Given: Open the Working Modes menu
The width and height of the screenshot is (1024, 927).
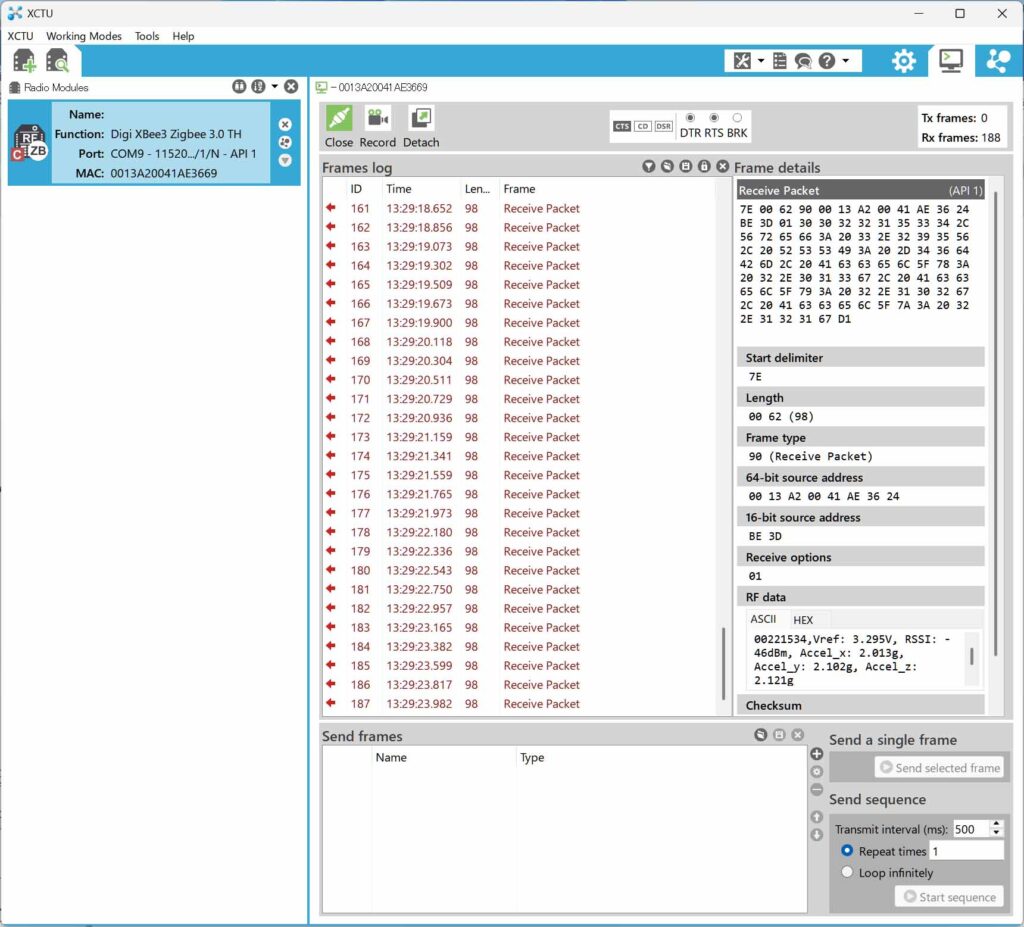Looking at the screenshot, I should pos(84,36).
